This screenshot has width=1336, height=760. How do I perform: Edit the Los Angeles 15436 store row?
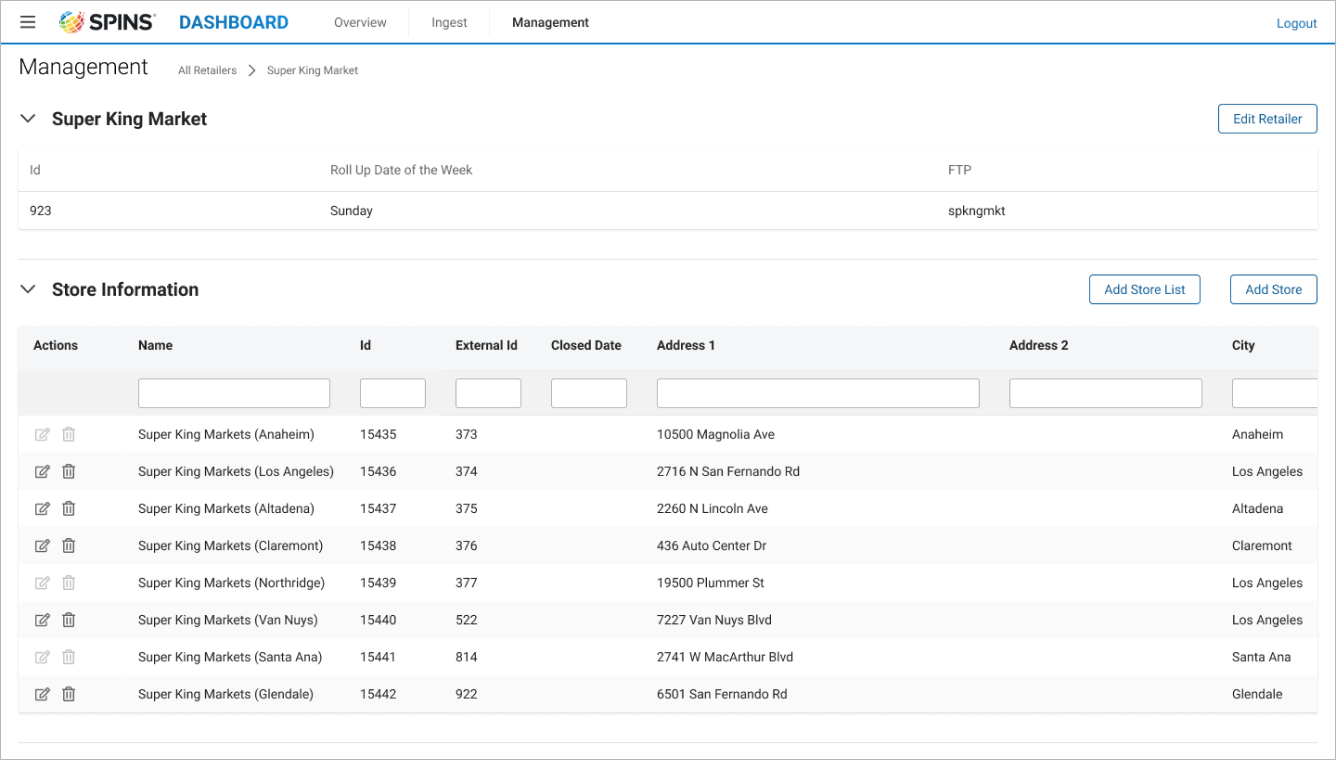[x=42, y=472]
